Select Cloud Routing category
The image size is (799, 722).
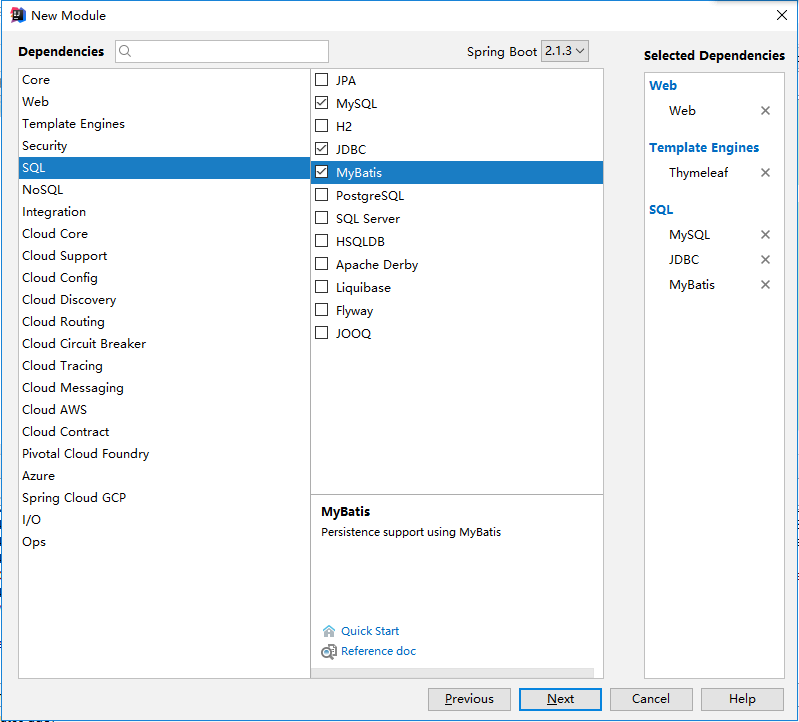tap(164, 322)
